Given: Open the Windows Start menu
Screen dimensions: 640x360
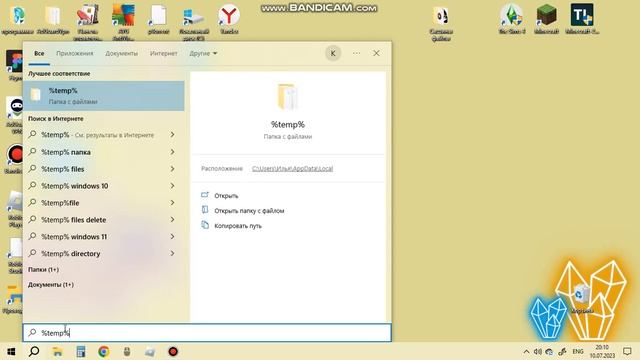Looking at the screenshot, I should pos(11,351).
